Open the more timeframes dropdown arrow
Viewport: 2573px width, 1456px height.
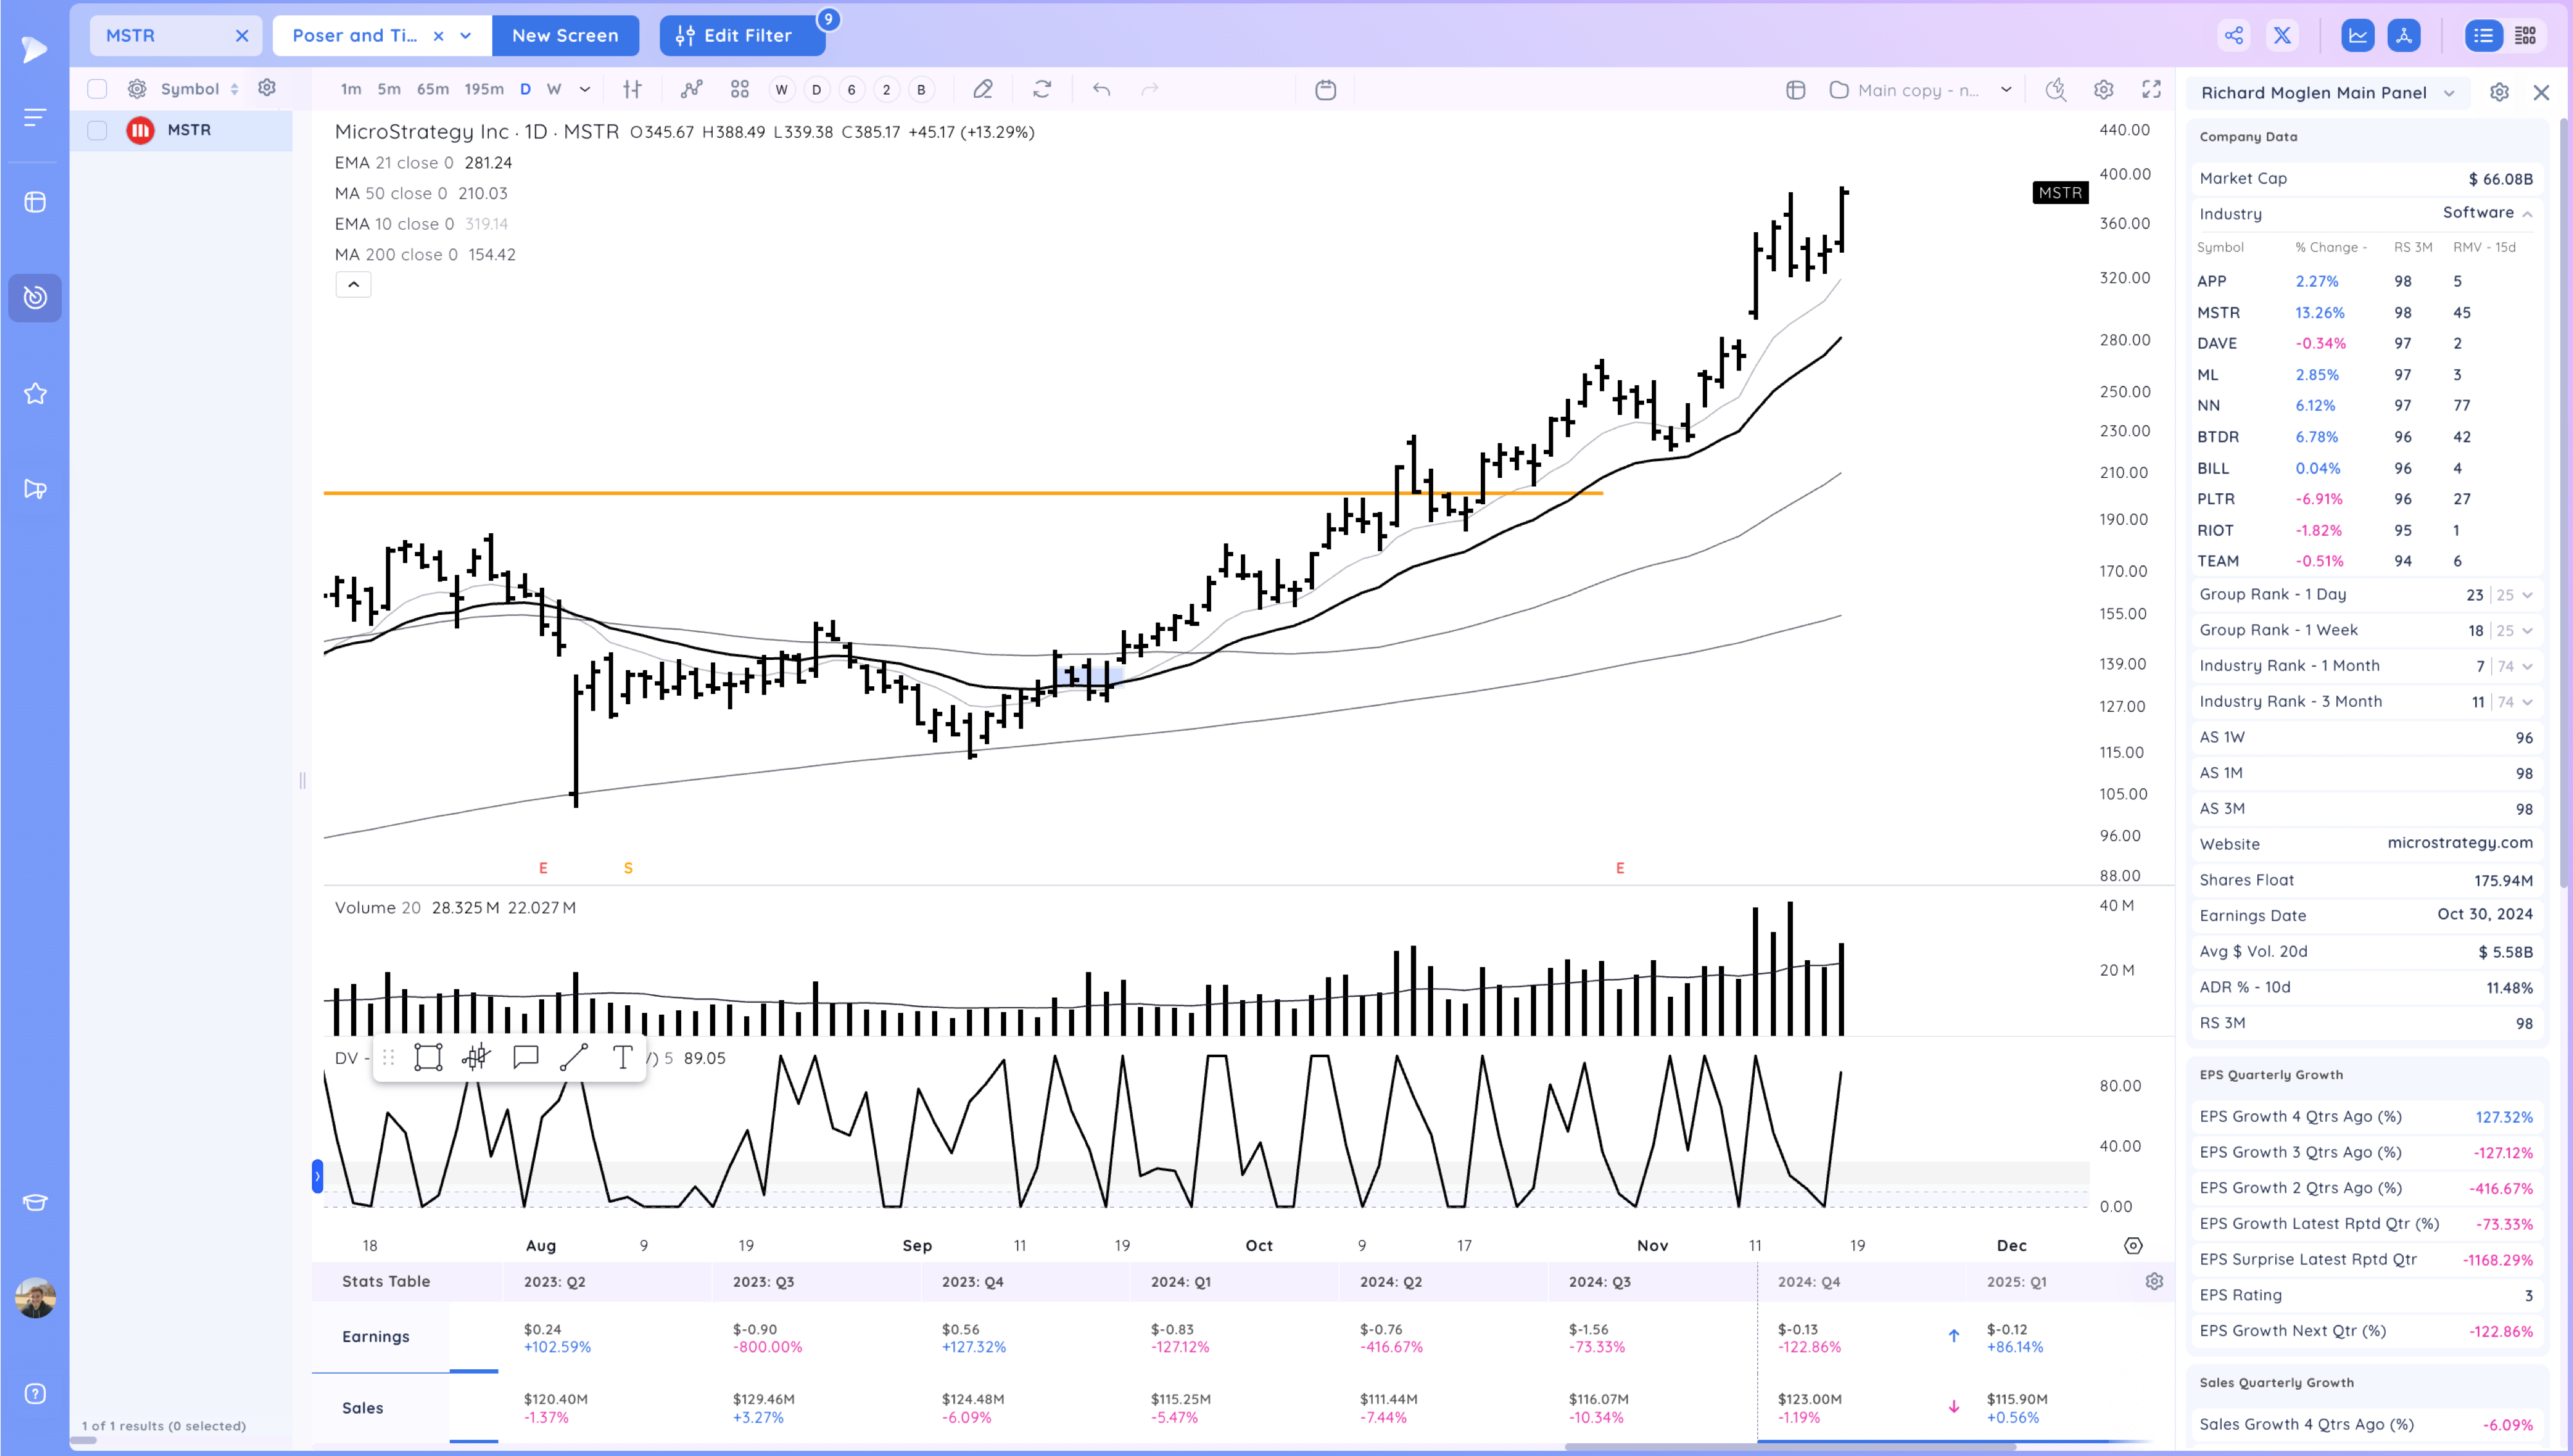click(585, 90)
